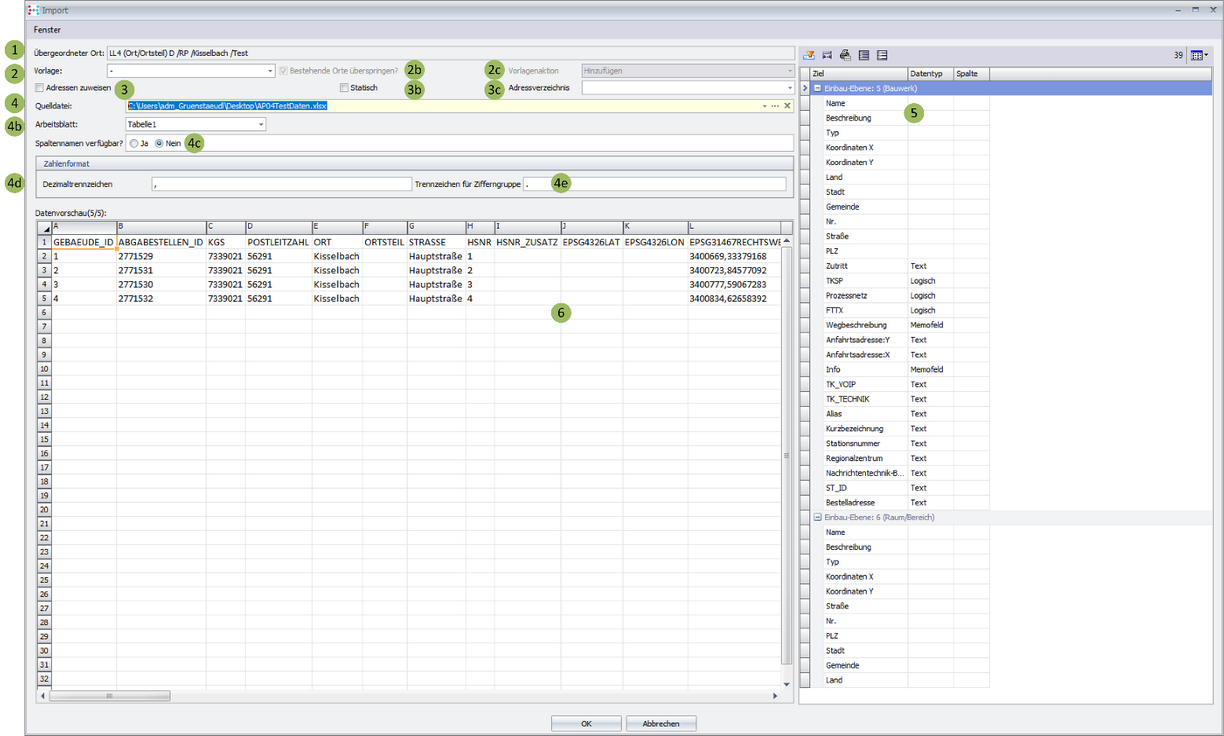Toggle the Adressen zuweisen checkbox
Image resolution: width=1224 pixels, height=736 pixels.
point(40,88)
